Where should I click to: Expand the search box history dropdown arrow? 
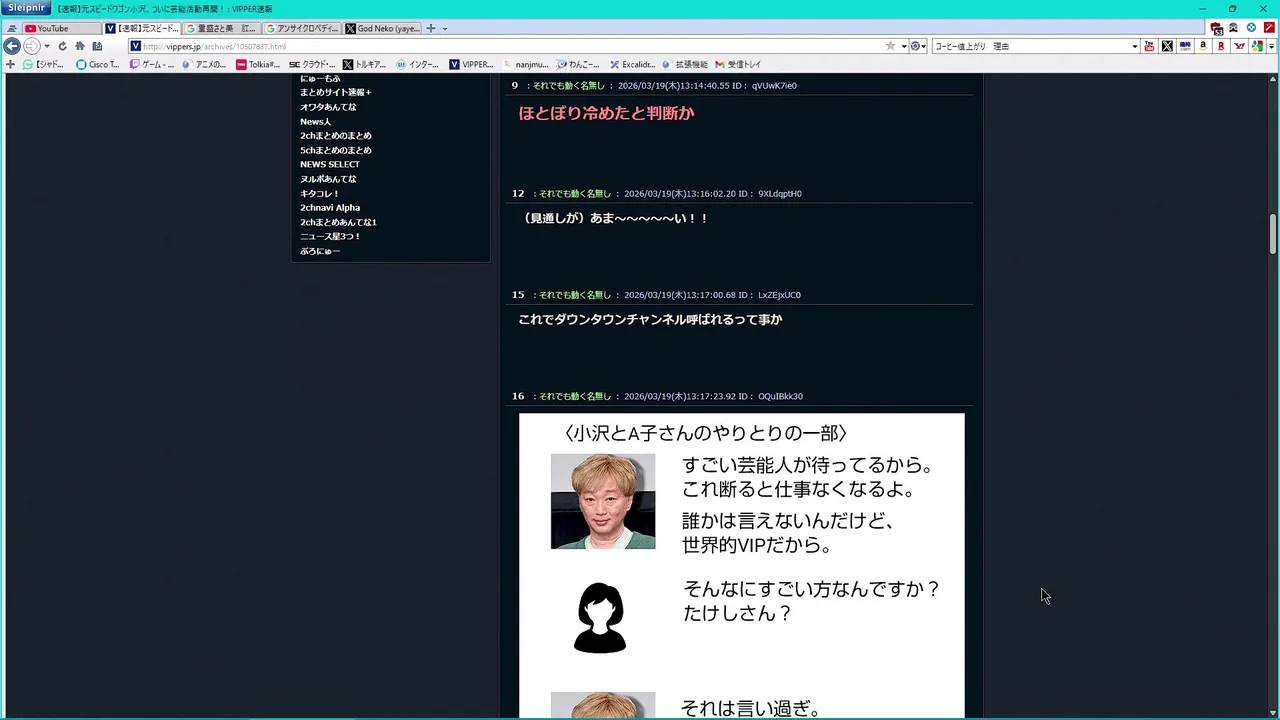click(1134, 46)
